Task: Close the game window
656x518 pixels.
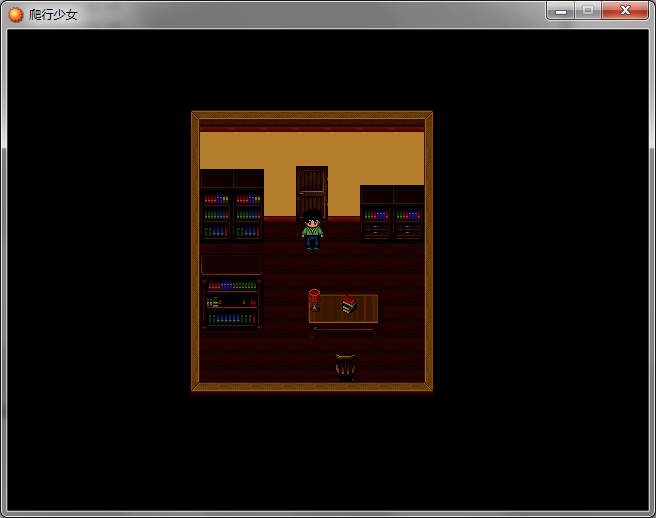Action: click(x=625, y=11)
